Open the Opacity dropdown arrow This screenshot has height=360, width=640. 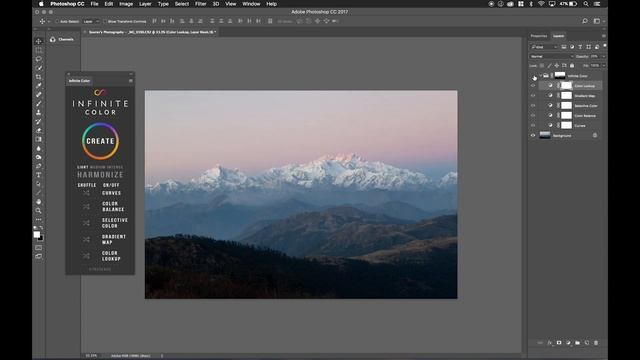pos(604,56)
